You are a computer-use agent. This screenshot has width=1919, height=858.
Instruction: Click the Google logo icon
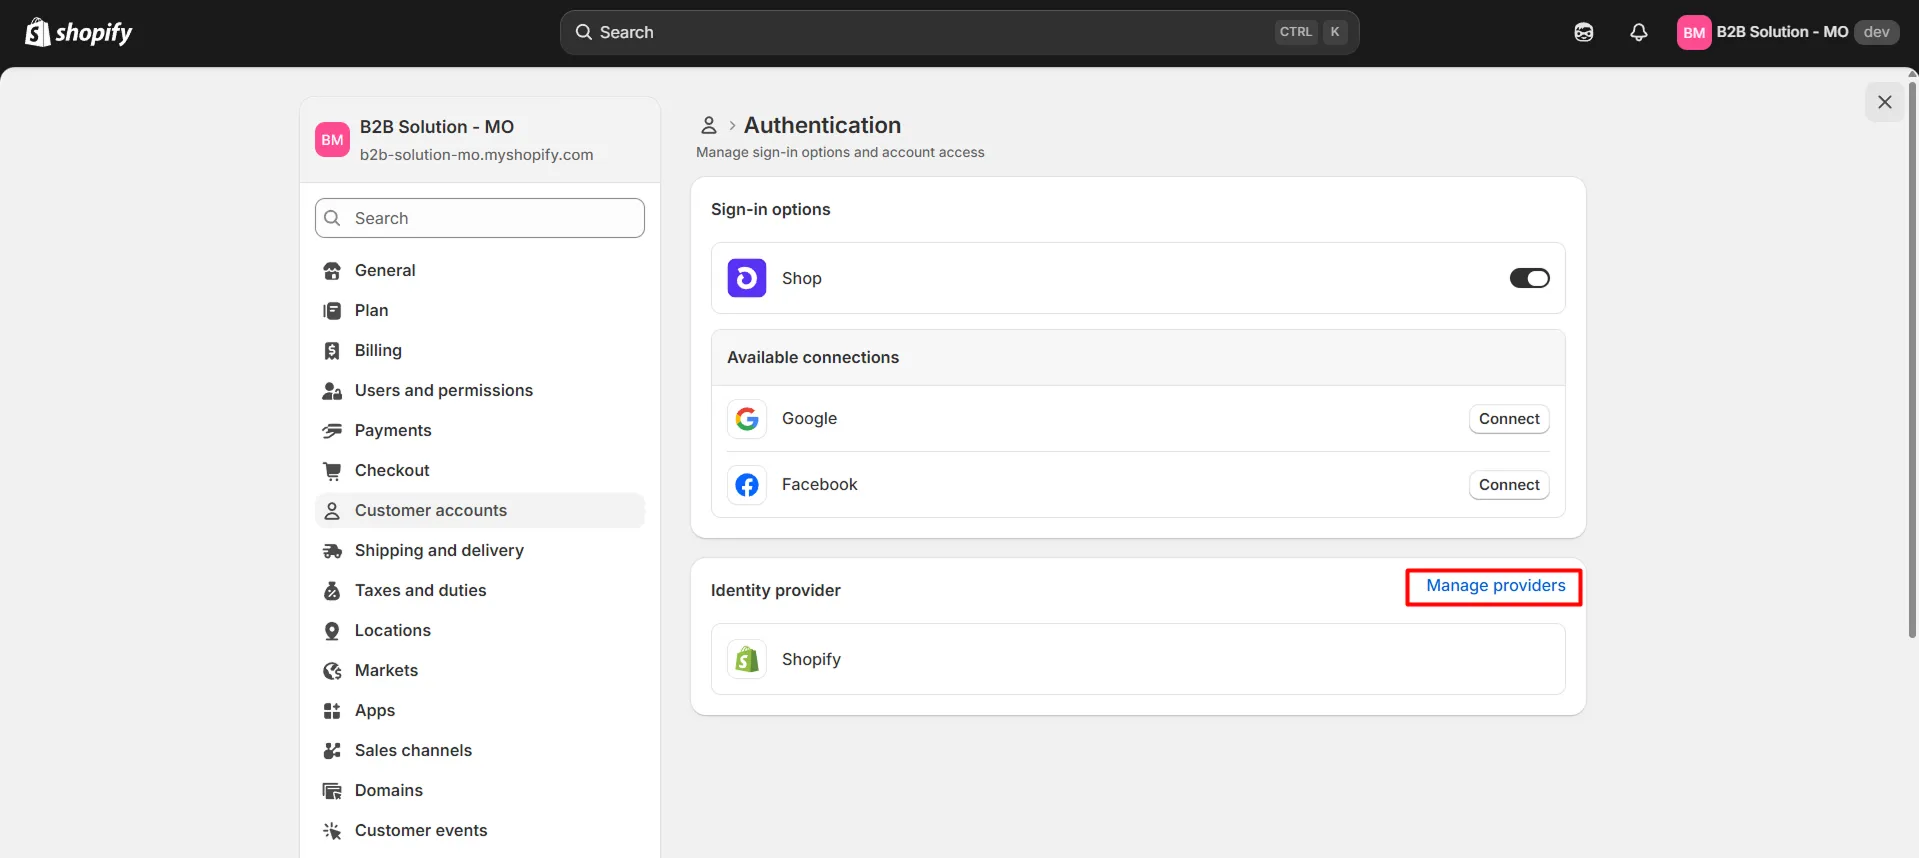tap(747, 419)
